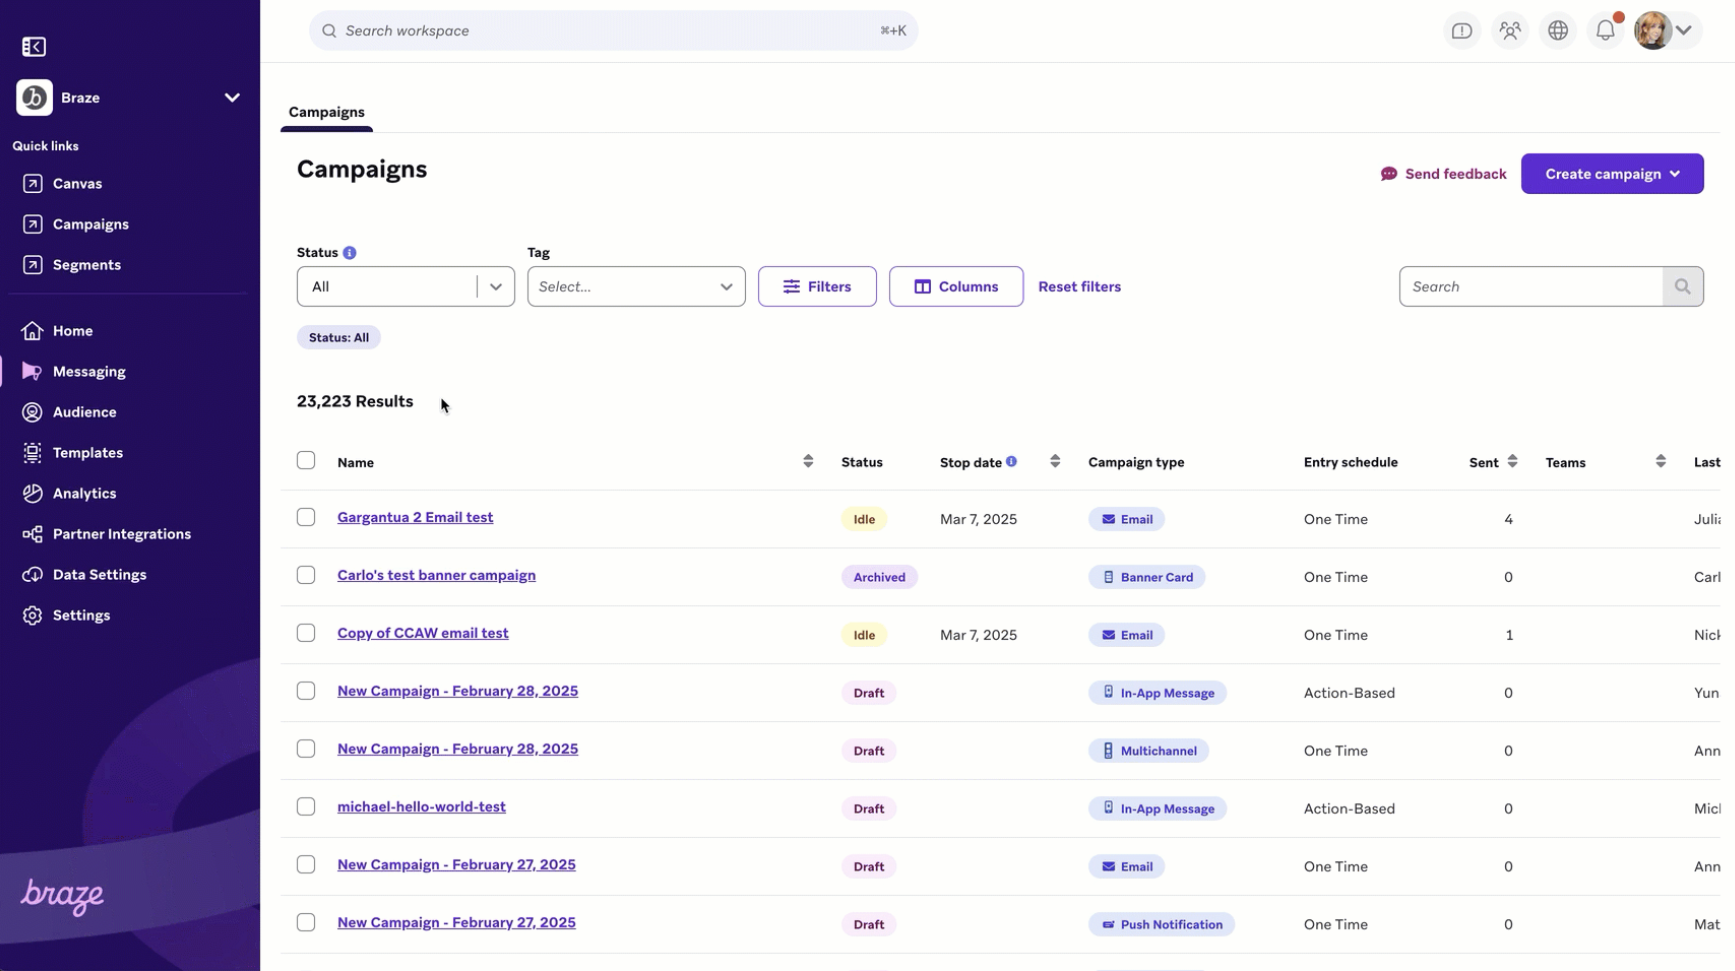1735x971 pixels.
Task: Open Analytics in the sidebar menu
Action: click(x=84, y=494)
